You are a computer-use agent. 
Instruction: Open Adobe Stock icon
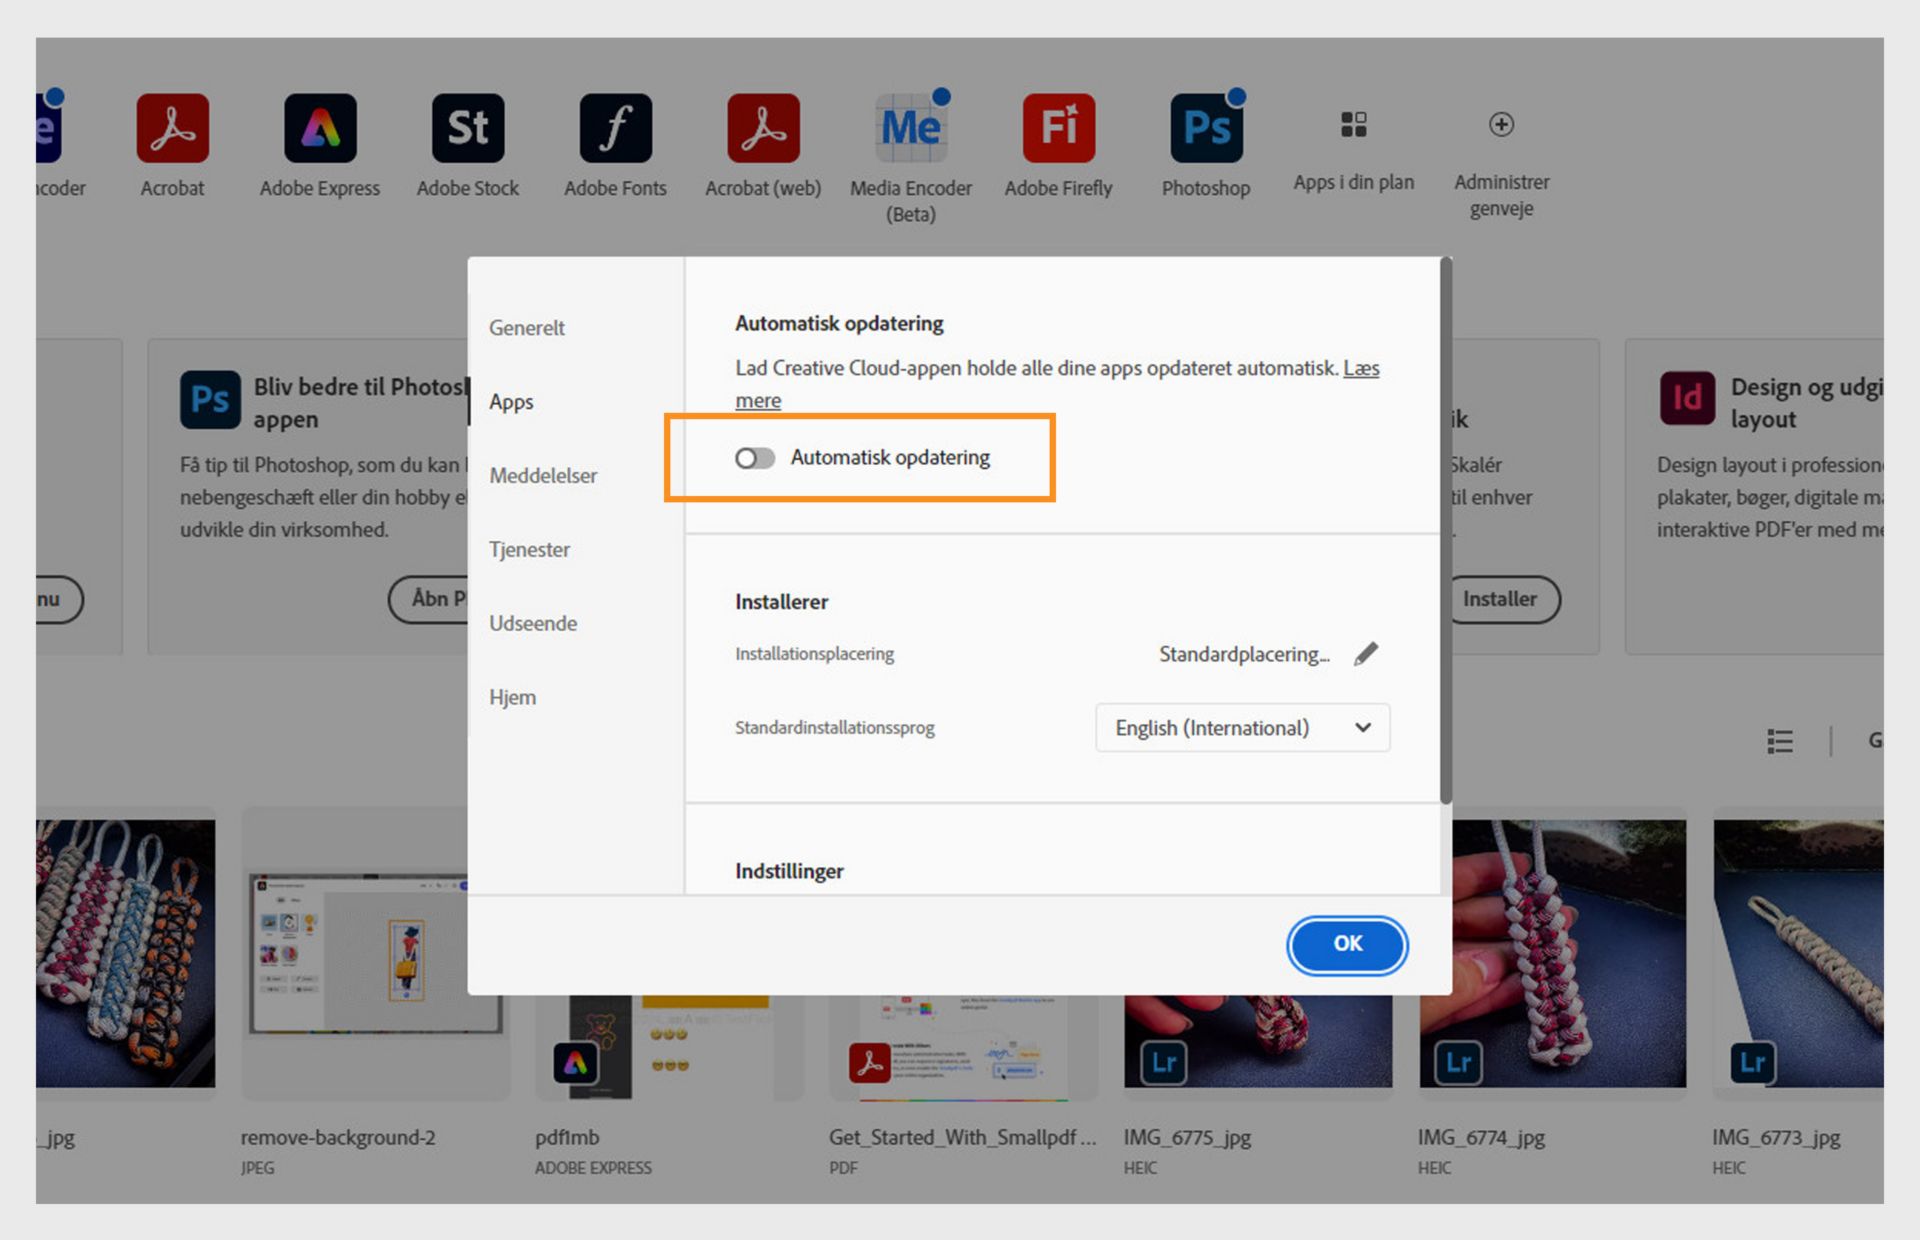(x=467, y=129)
